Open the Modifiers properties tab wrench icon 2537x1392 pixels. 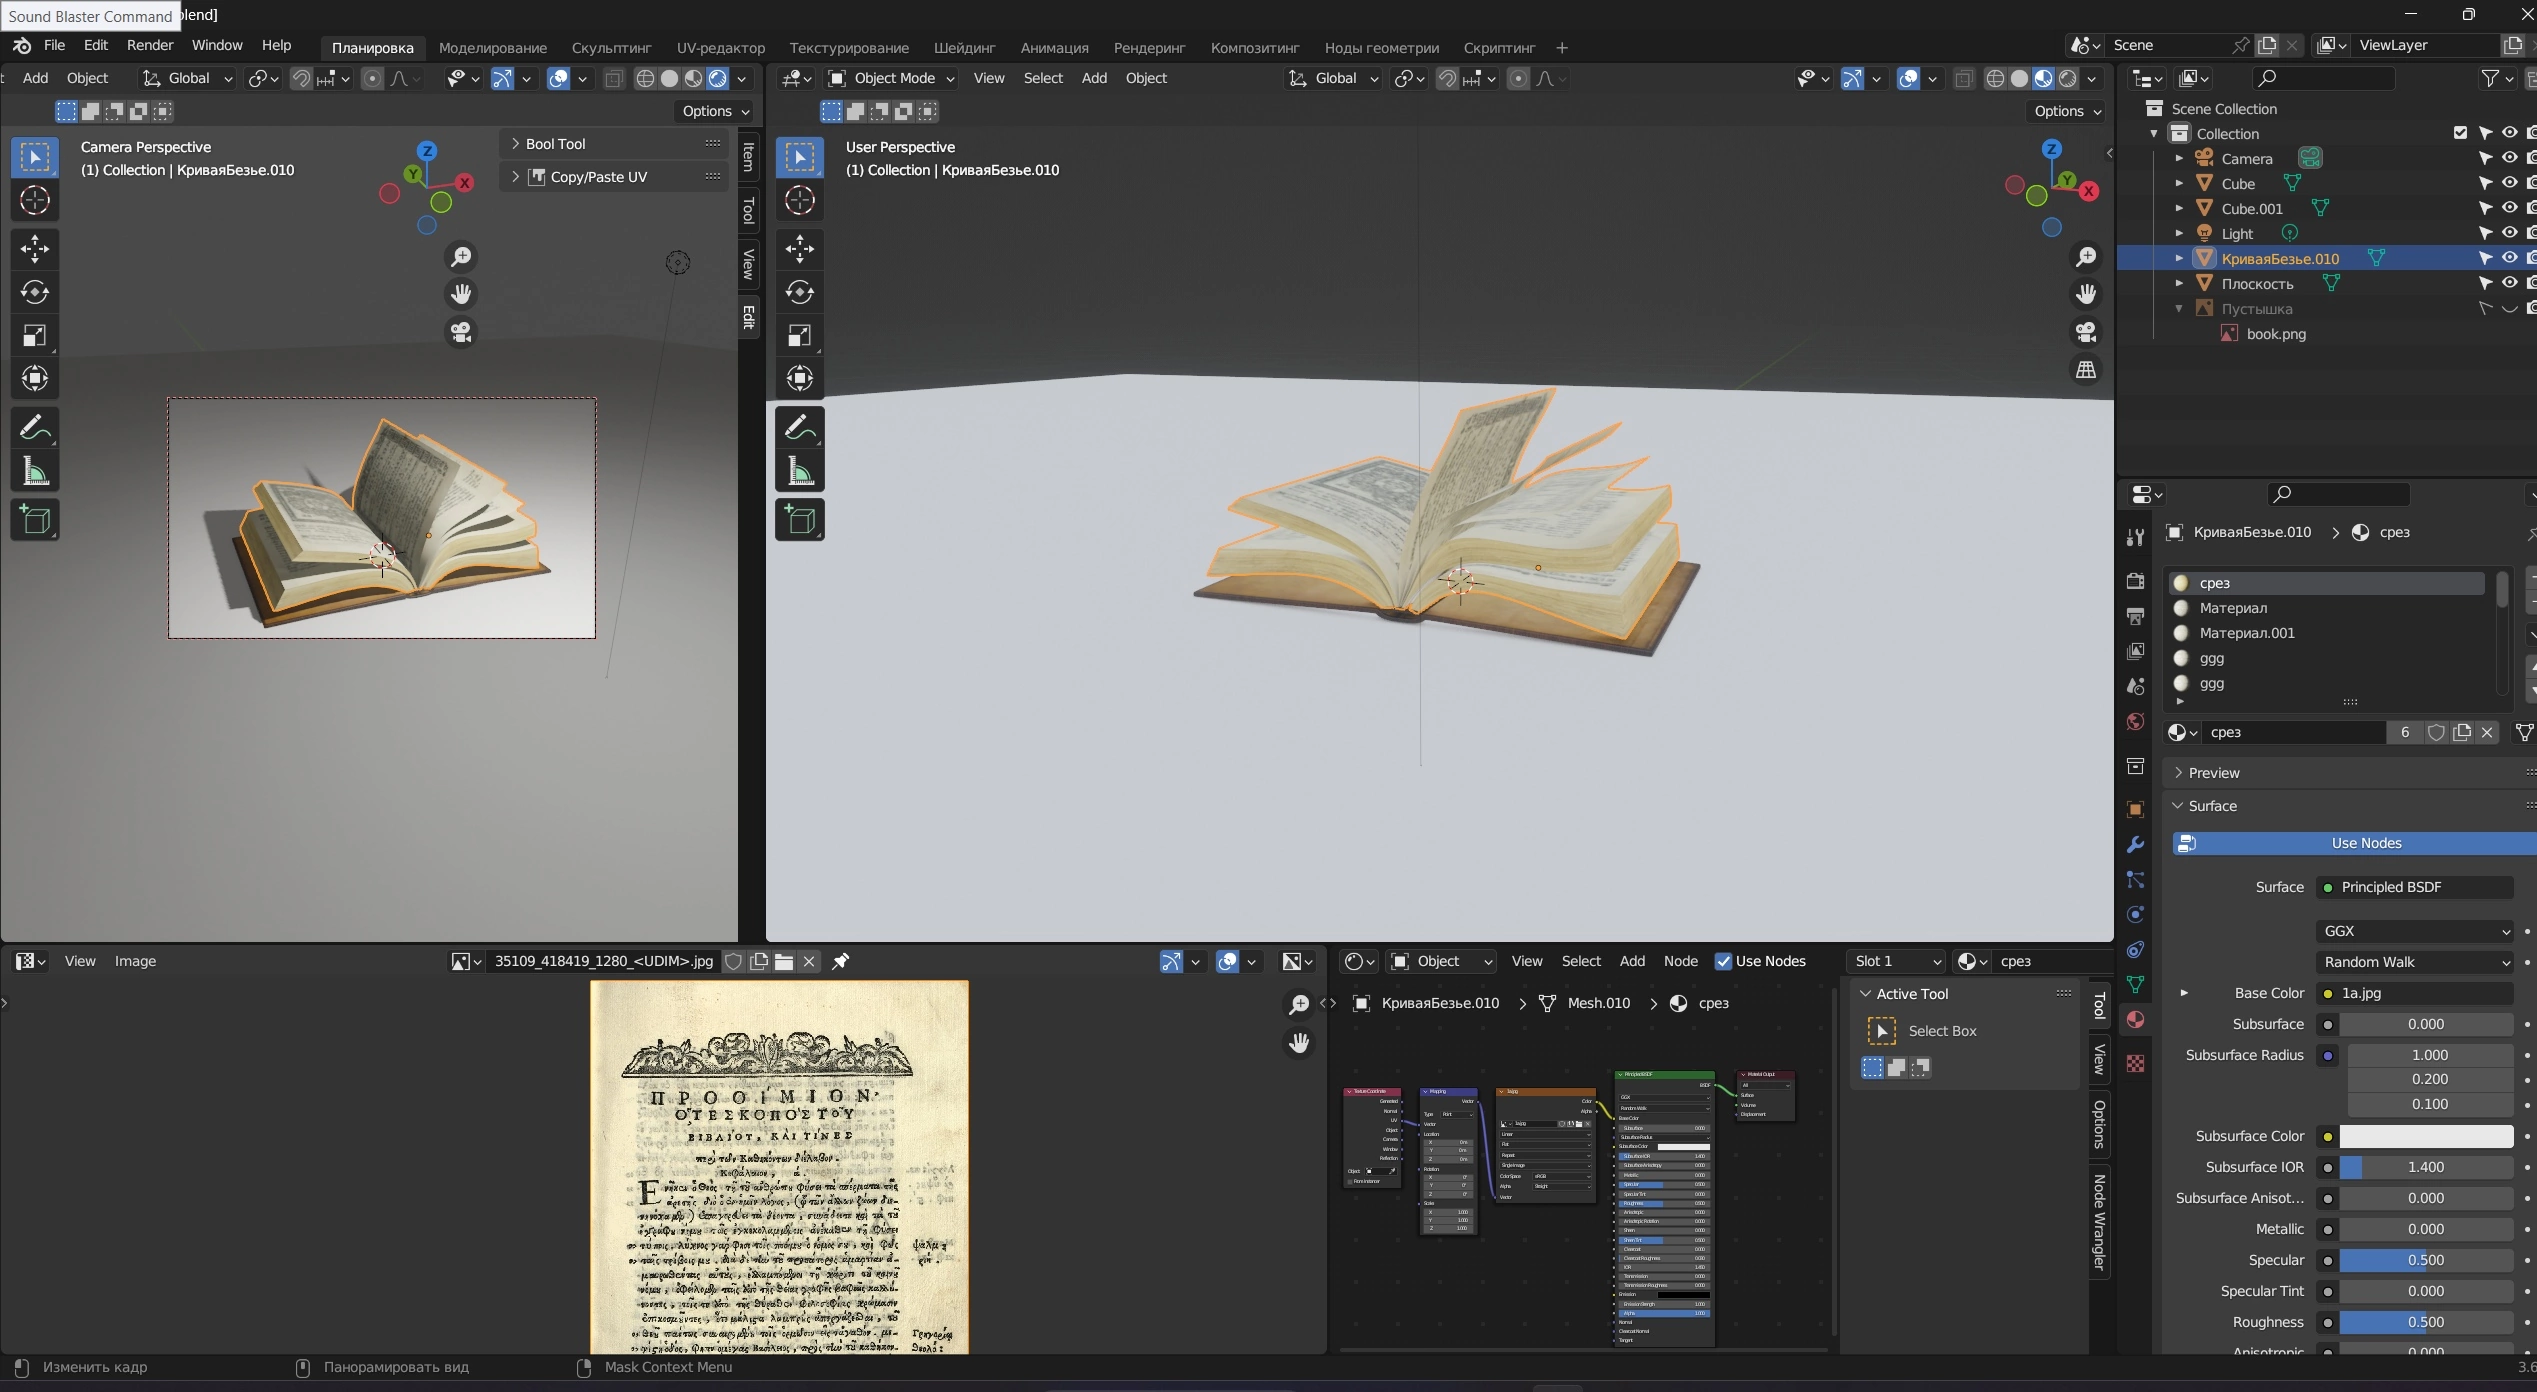pyautogui.click(x=2135, y=845)
